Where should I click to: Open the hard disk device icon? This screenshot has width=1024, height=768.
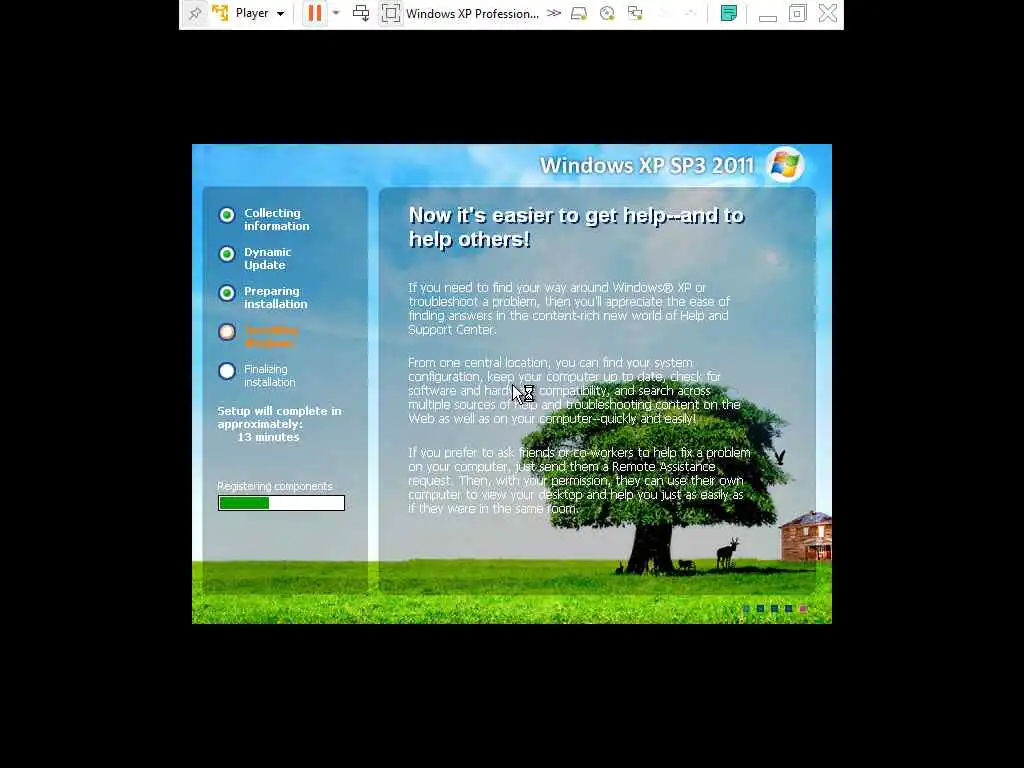click(x=579, y=13)
